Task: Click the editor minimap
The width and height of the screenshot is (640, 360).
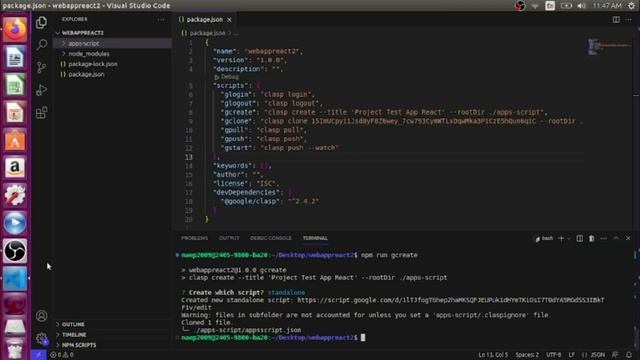Action: click(609, 47)
